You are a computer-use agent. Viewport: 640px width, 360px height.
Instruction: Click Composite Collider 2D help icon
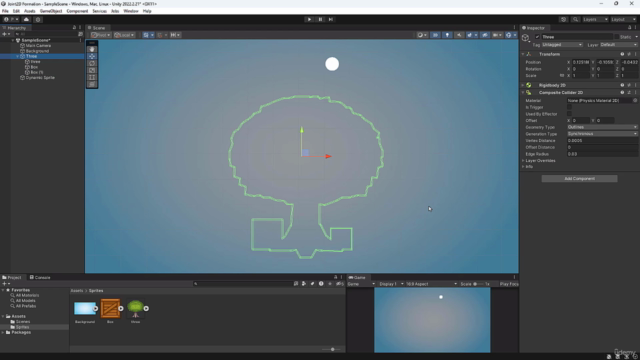[622, 92]
